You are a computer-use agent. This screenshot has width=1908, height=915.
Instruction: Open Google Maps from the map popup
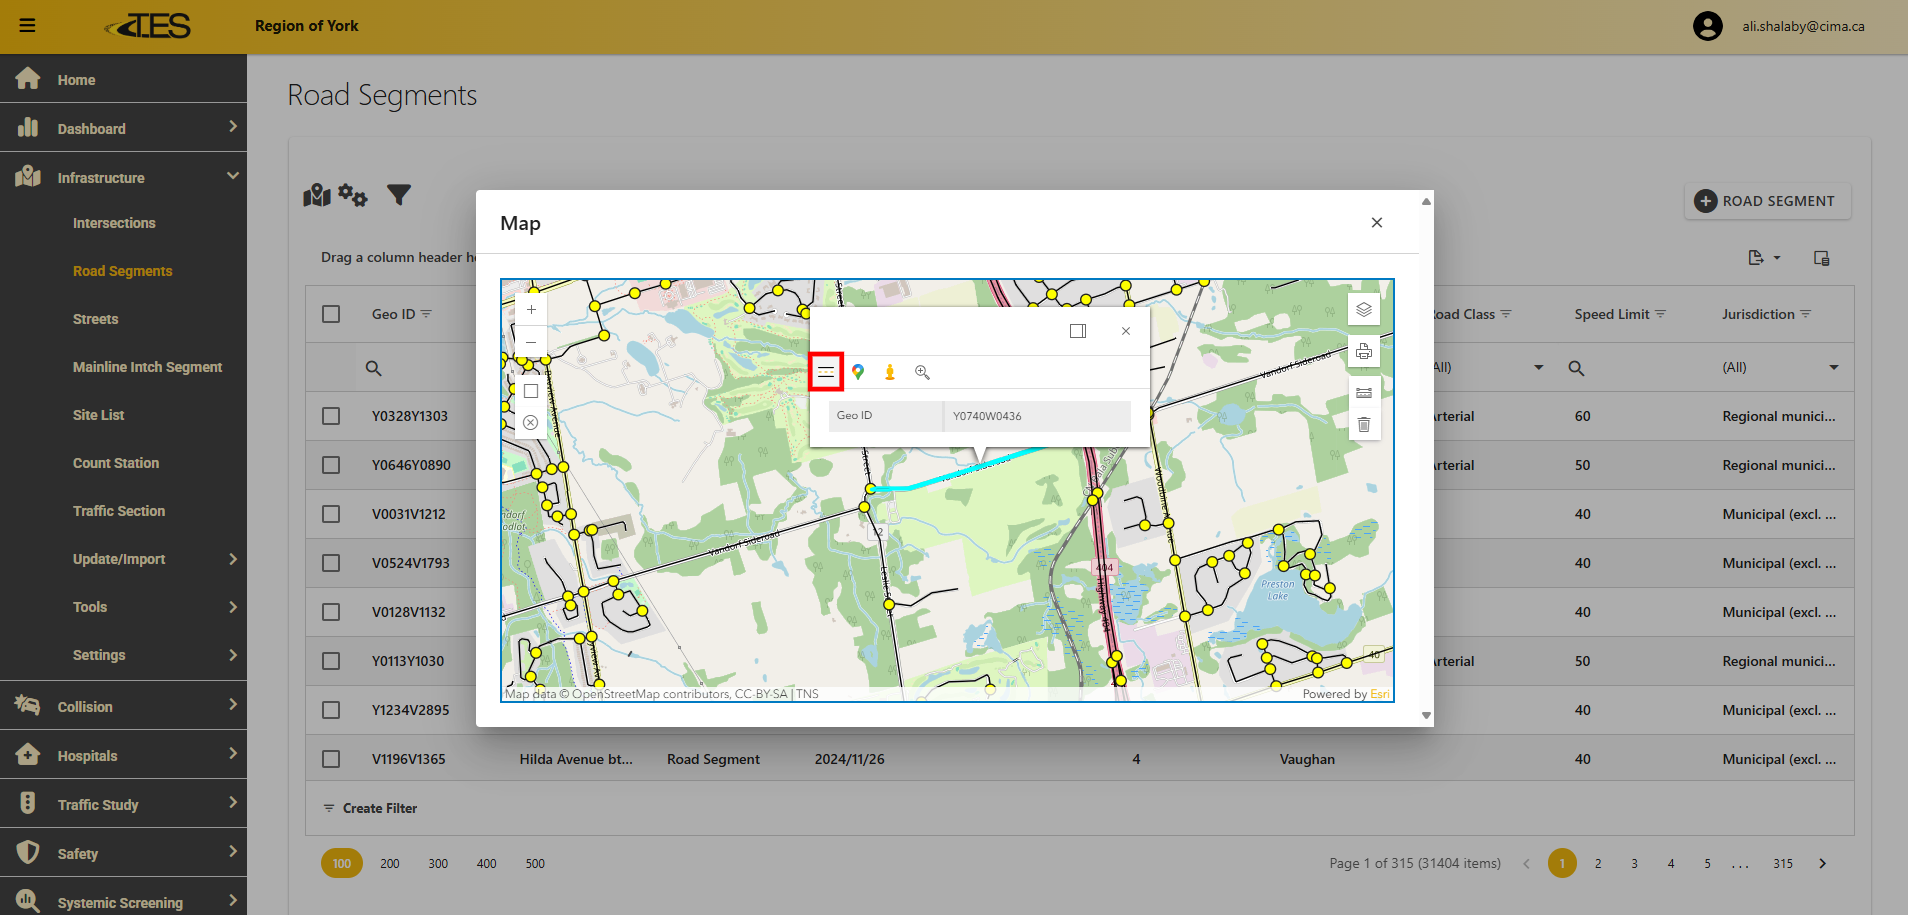click(x=858, y=372)
